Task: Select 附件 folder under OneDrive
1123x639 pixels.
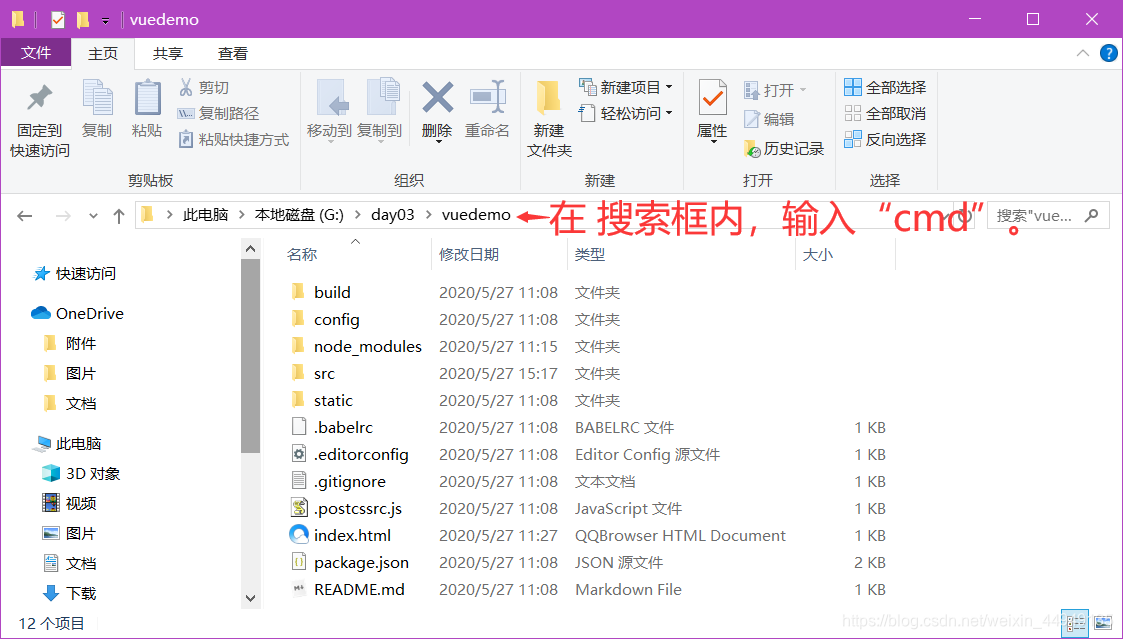Action: click(x=69, y=343)
